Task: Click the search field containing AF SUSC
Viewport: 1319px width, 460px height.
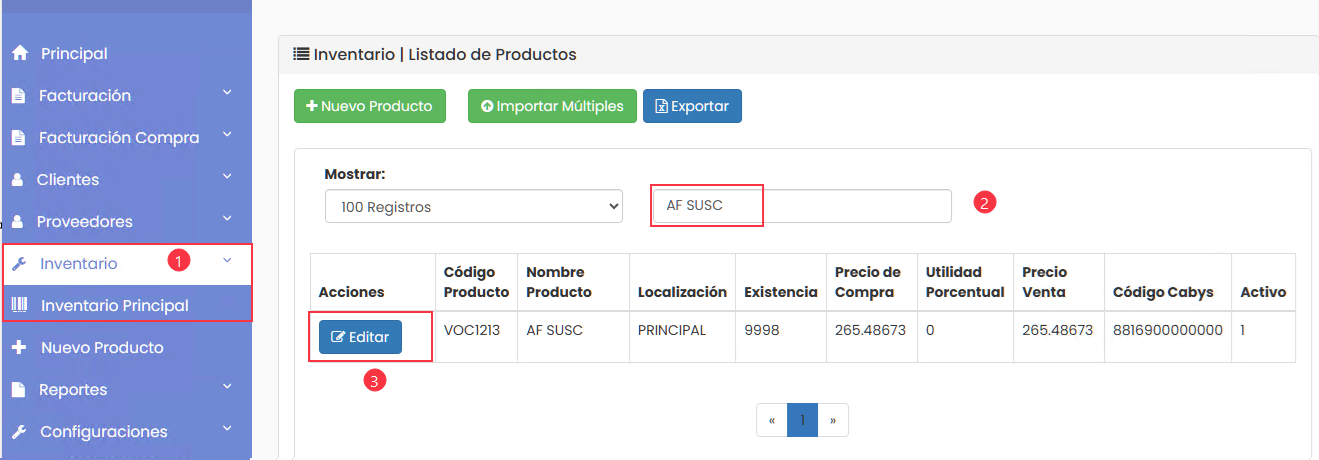Action: point(801,206)
